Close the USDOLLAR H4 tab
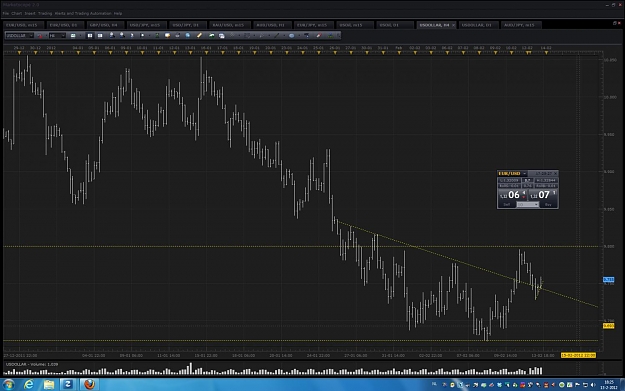 tap(453, 25)
